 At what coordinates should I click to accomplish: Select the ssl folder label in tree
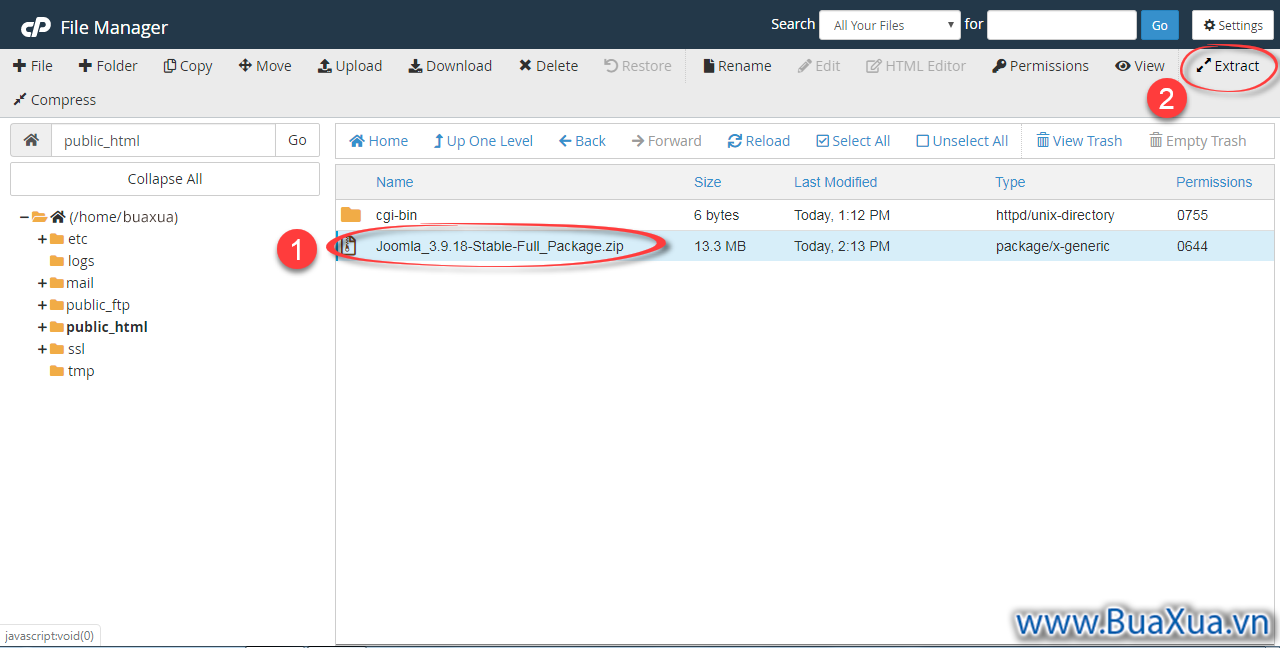(x=76, y=349)
